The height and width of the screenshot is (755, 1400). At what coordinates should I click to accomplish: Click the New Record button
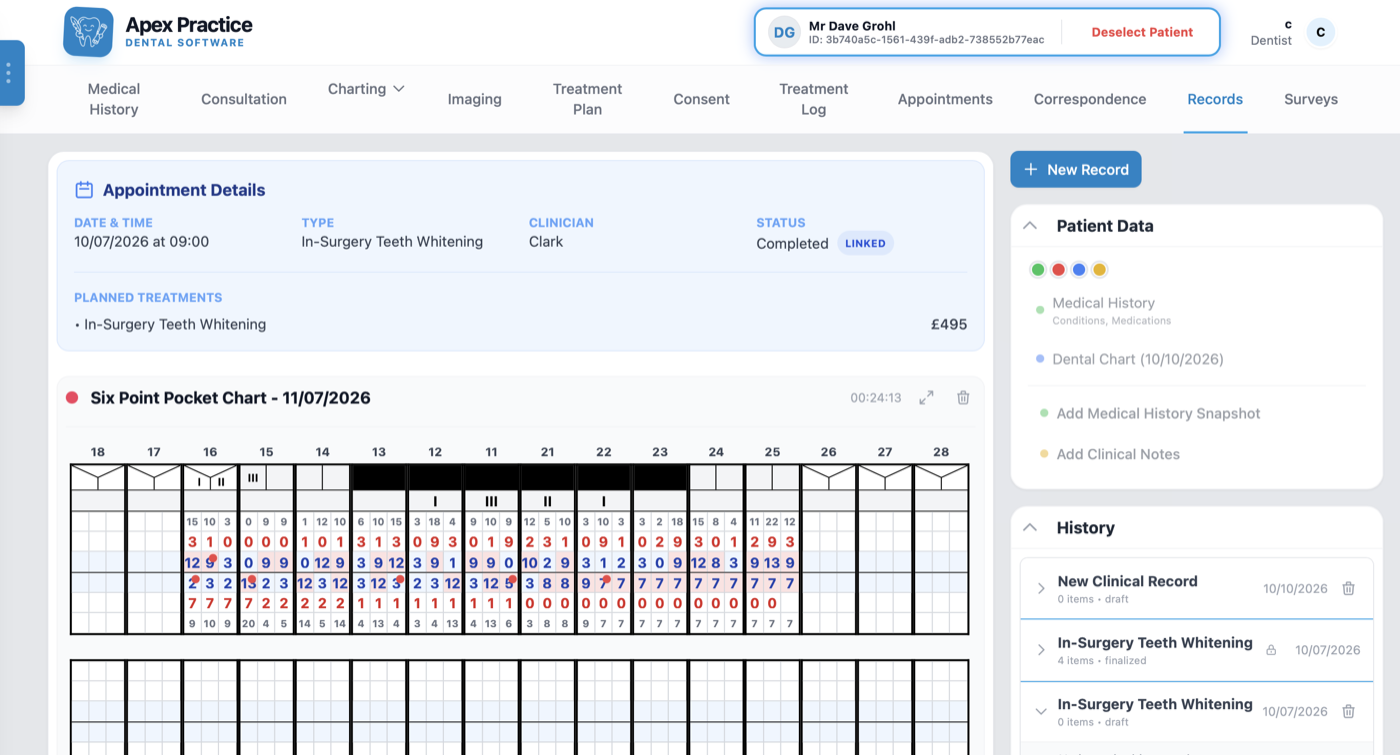[x=1075, y=170]
